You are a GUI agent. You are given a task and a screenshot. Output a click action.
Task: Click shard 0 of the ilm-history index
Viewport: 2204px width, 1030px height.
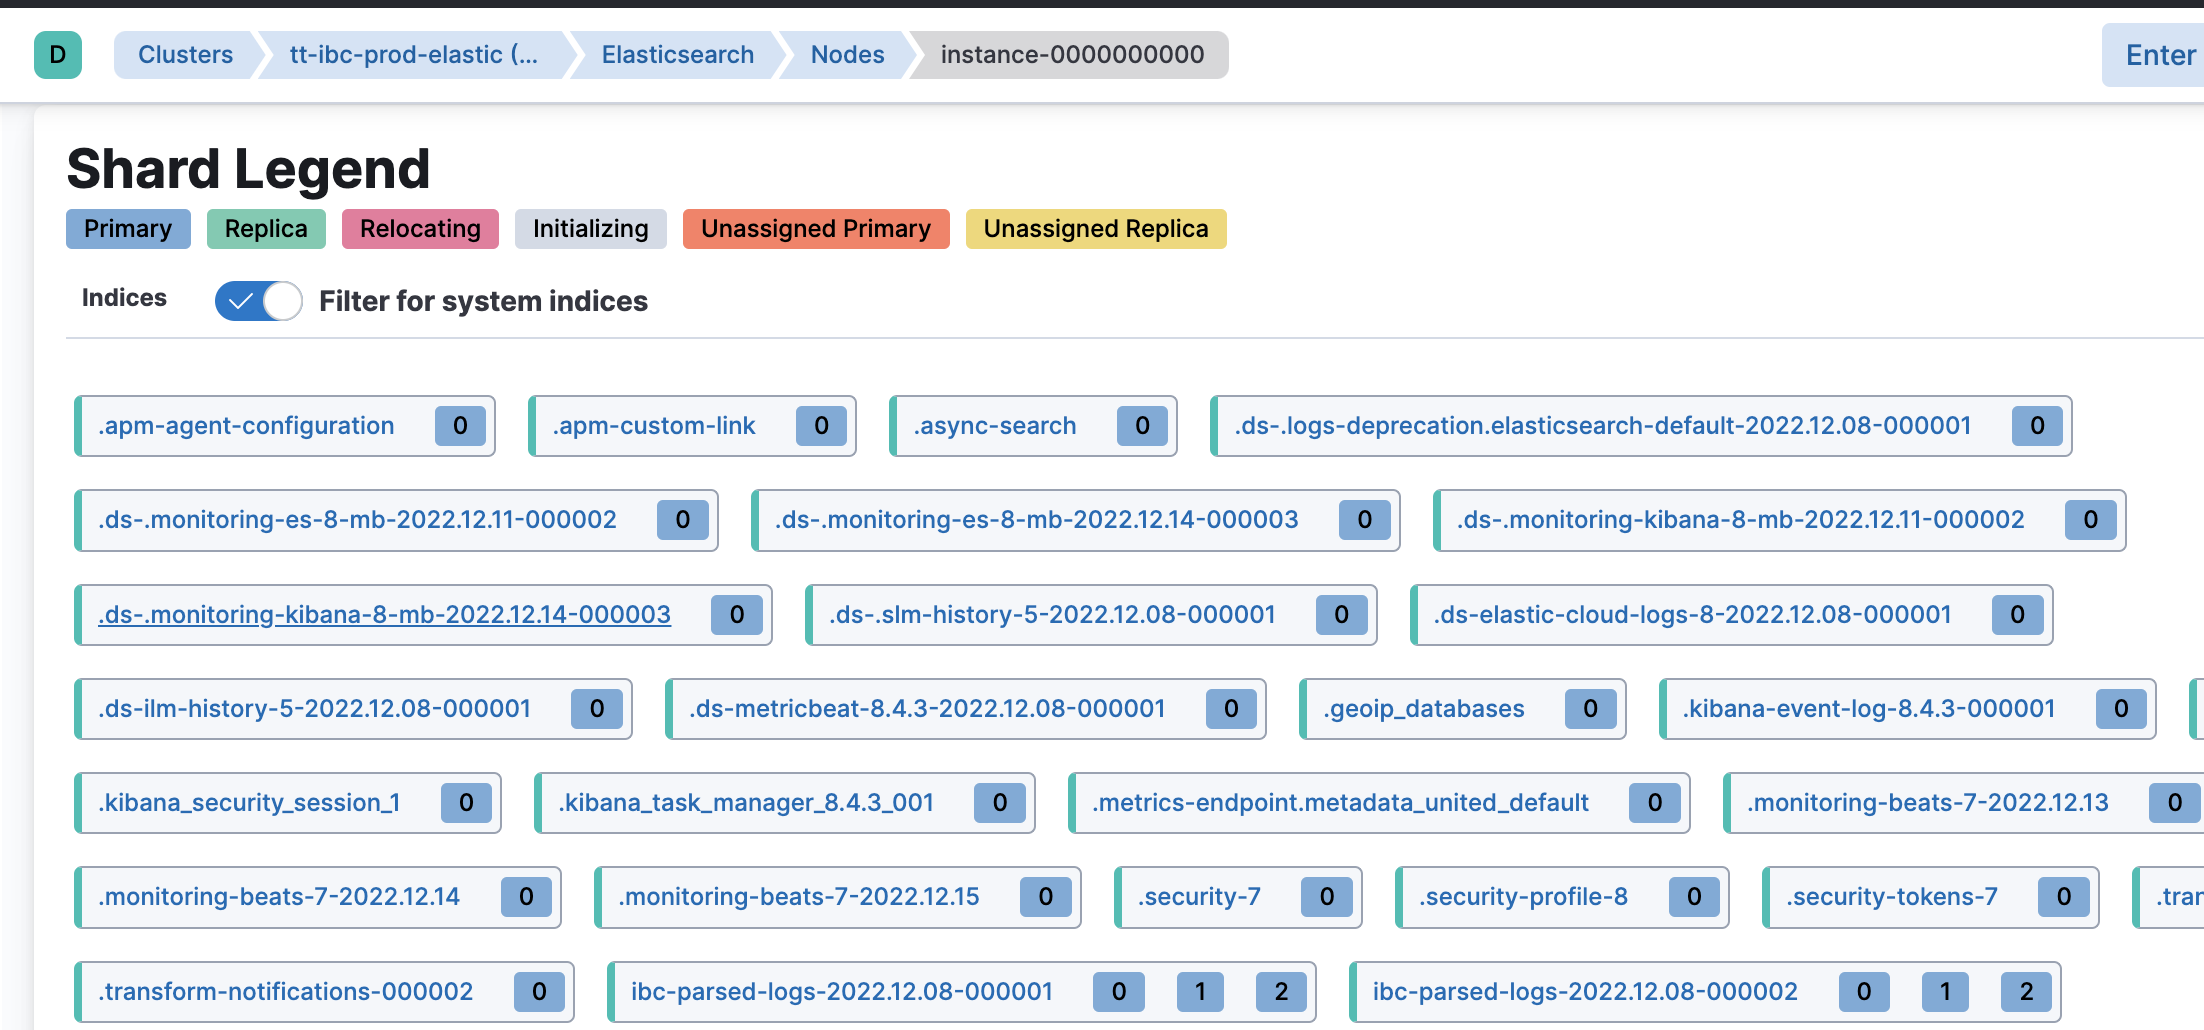[x=596, y=709]
